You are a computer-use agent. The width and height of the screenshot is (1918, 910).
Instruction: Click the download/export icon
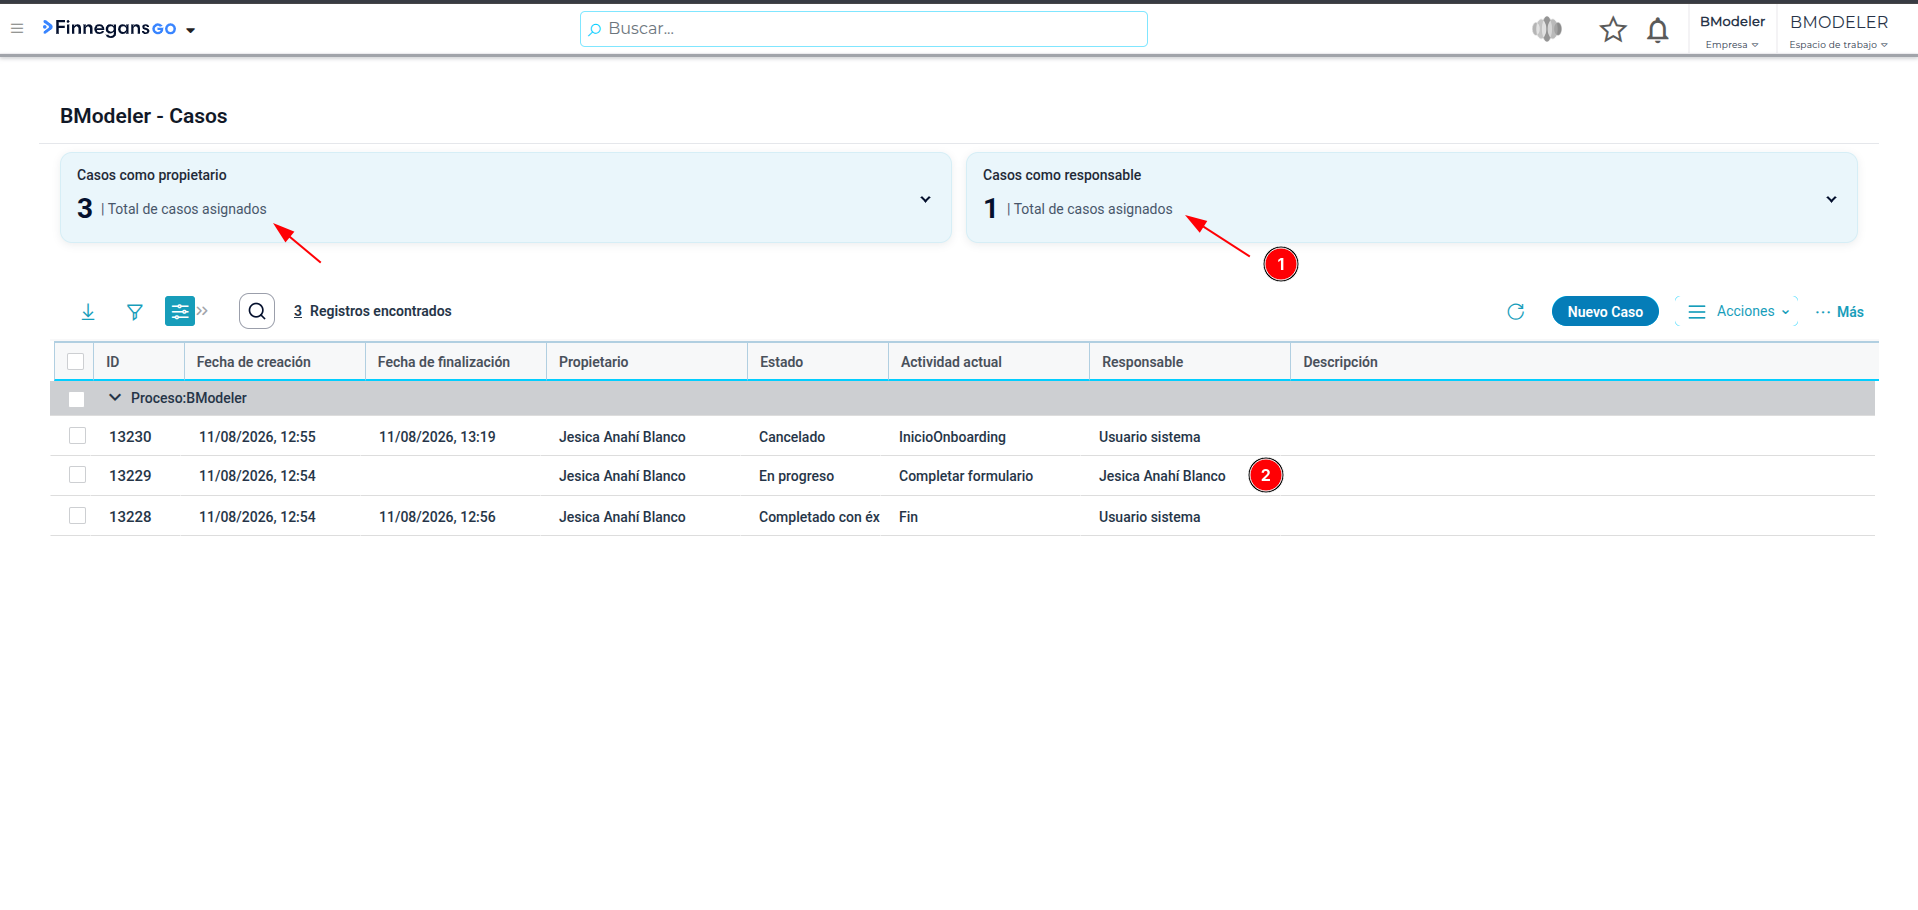[x=88, y=312]
